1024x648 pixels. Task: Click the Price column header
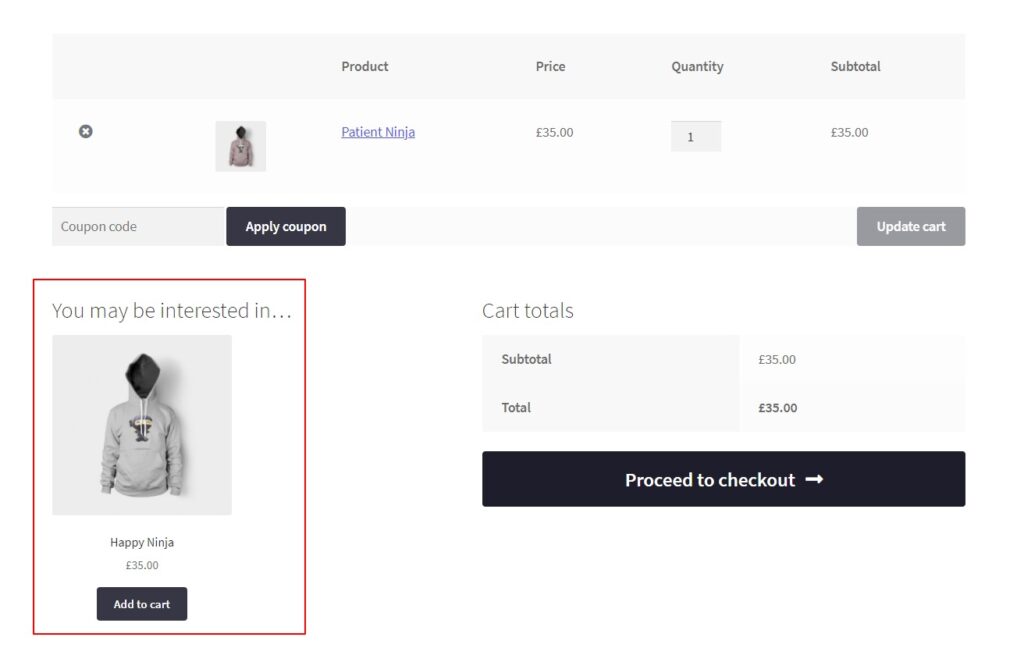[550, 66]
